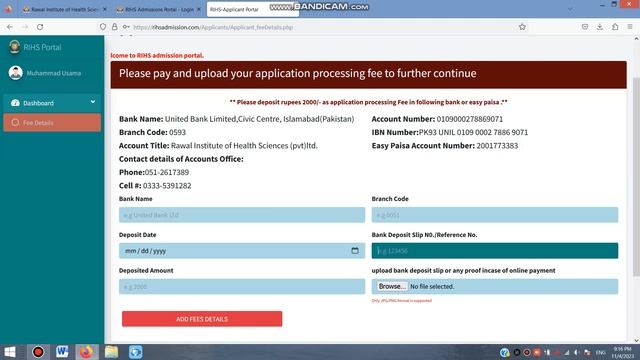Open File Explorer from the taskbar

tap(111, 352)
